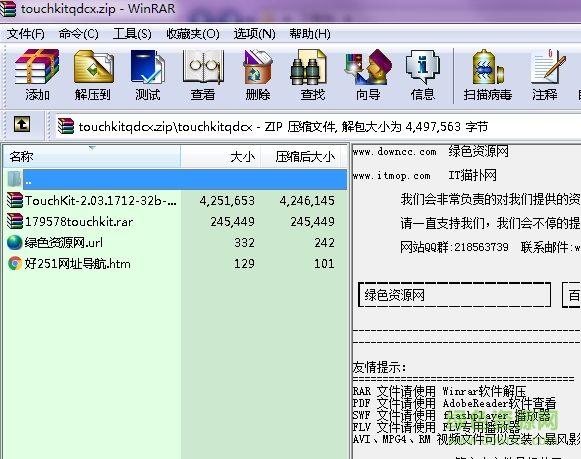The image size is (581, 459).
Task: Open the 查看 (View) tool
Action: 203,75
